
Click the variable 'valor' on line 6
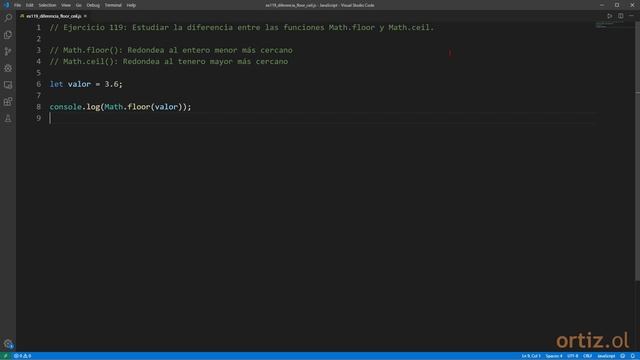pos(79,84)
